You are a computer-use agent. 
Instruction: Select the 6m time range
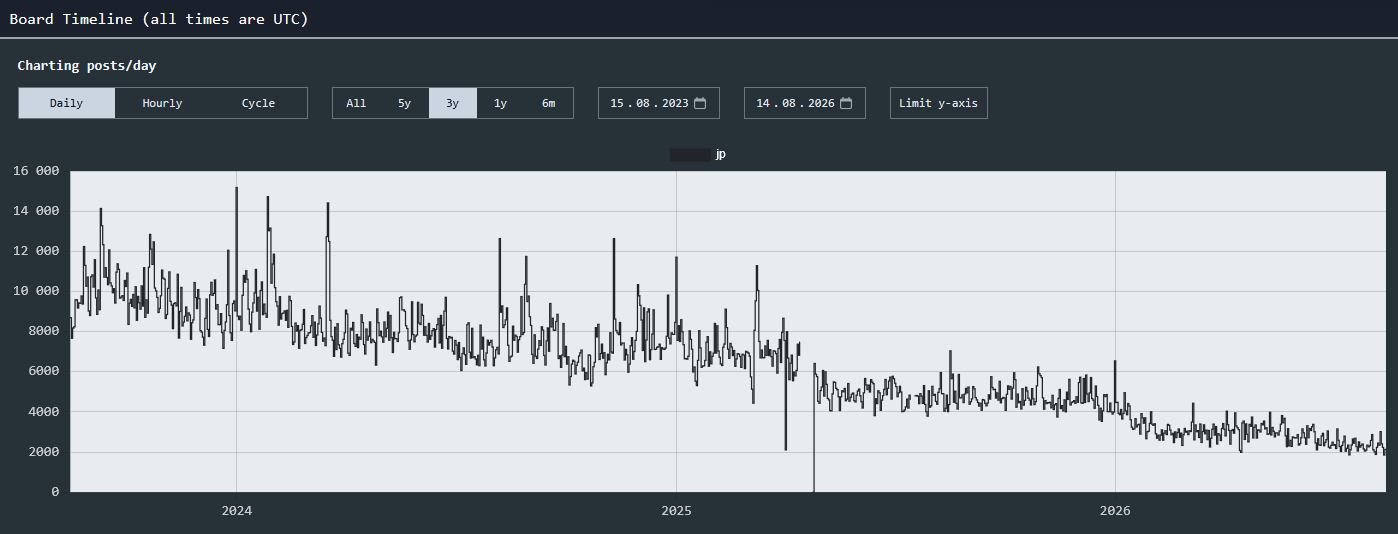pos(549,103)
